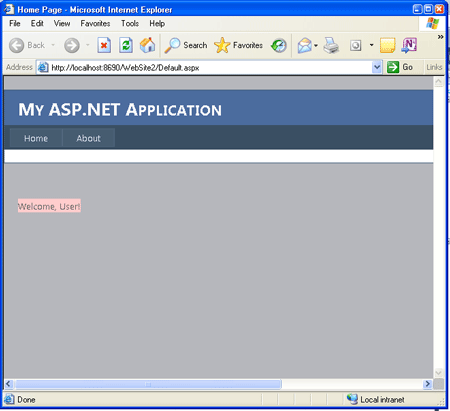
Task: Click the Local intranet zone icon
Action: tap(352, 399)
